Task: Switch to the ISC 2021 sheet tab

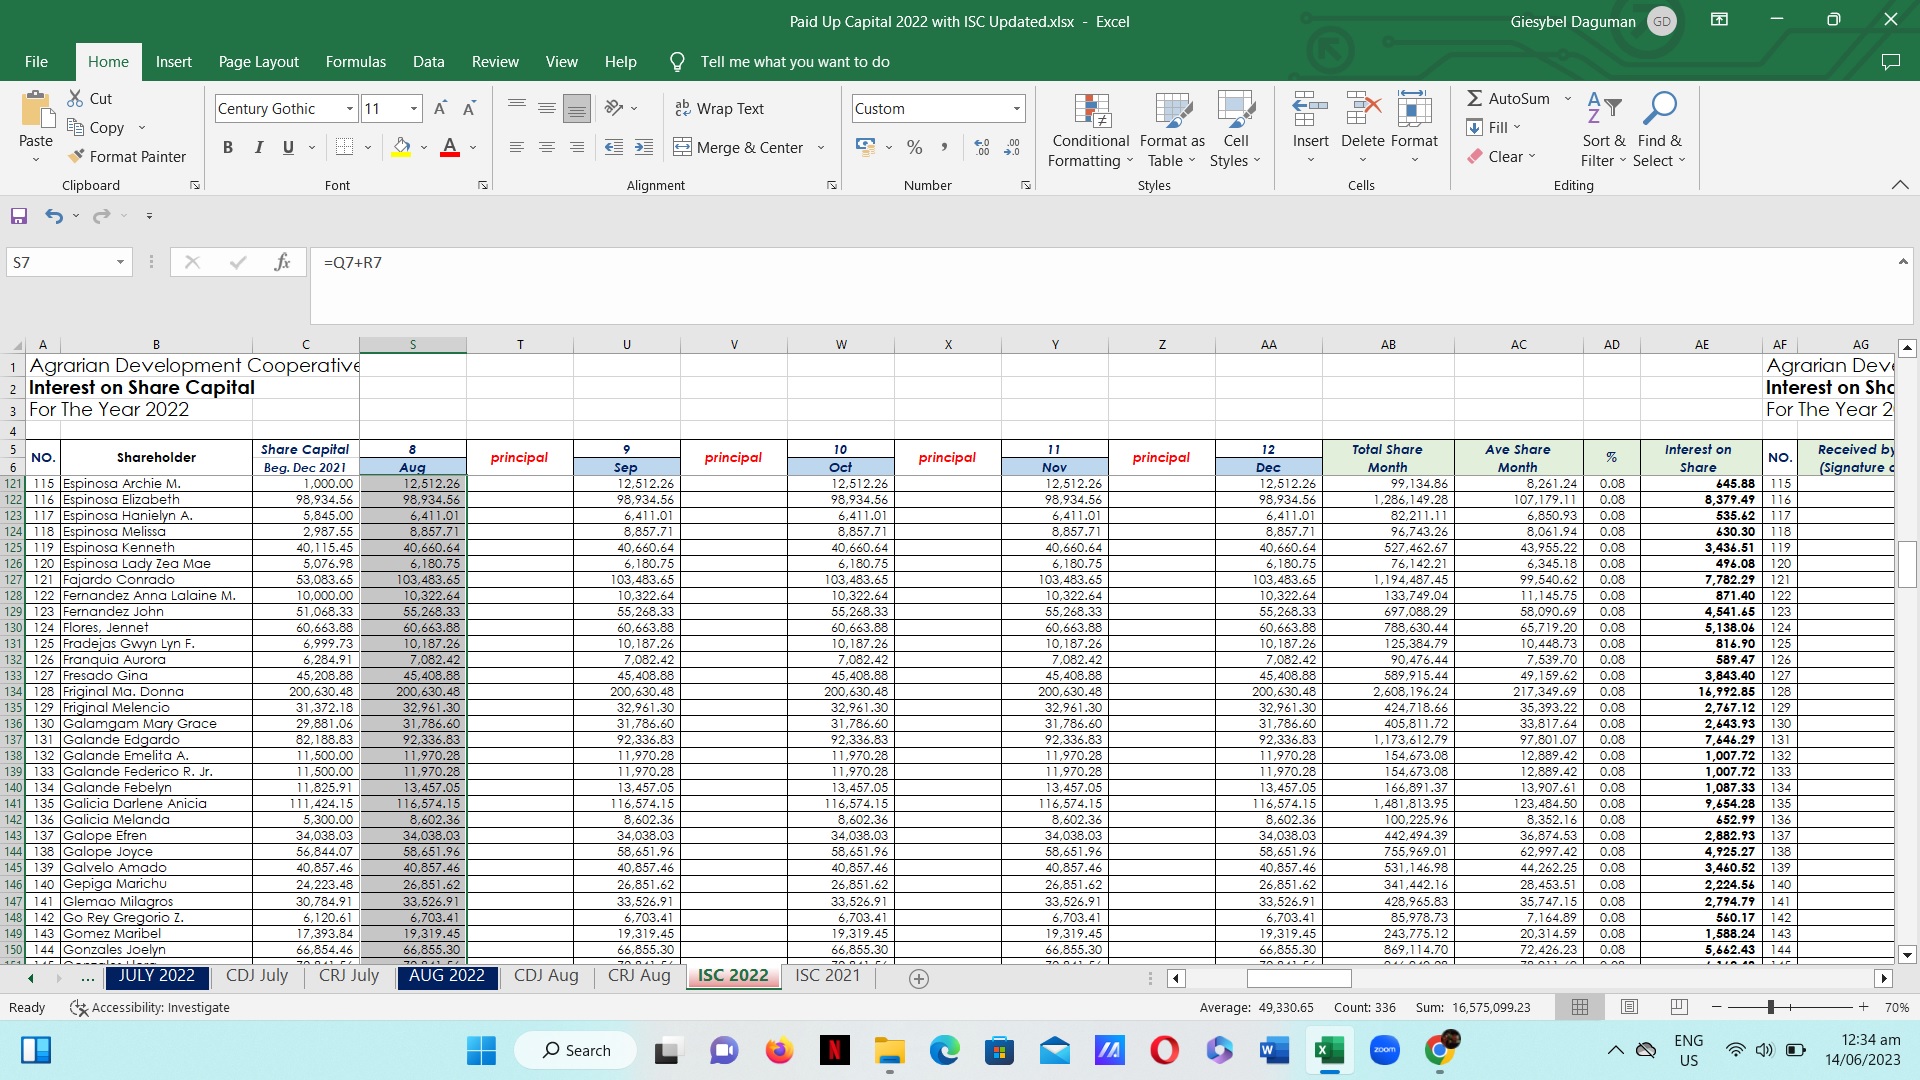Action: (x=827, y=975)
